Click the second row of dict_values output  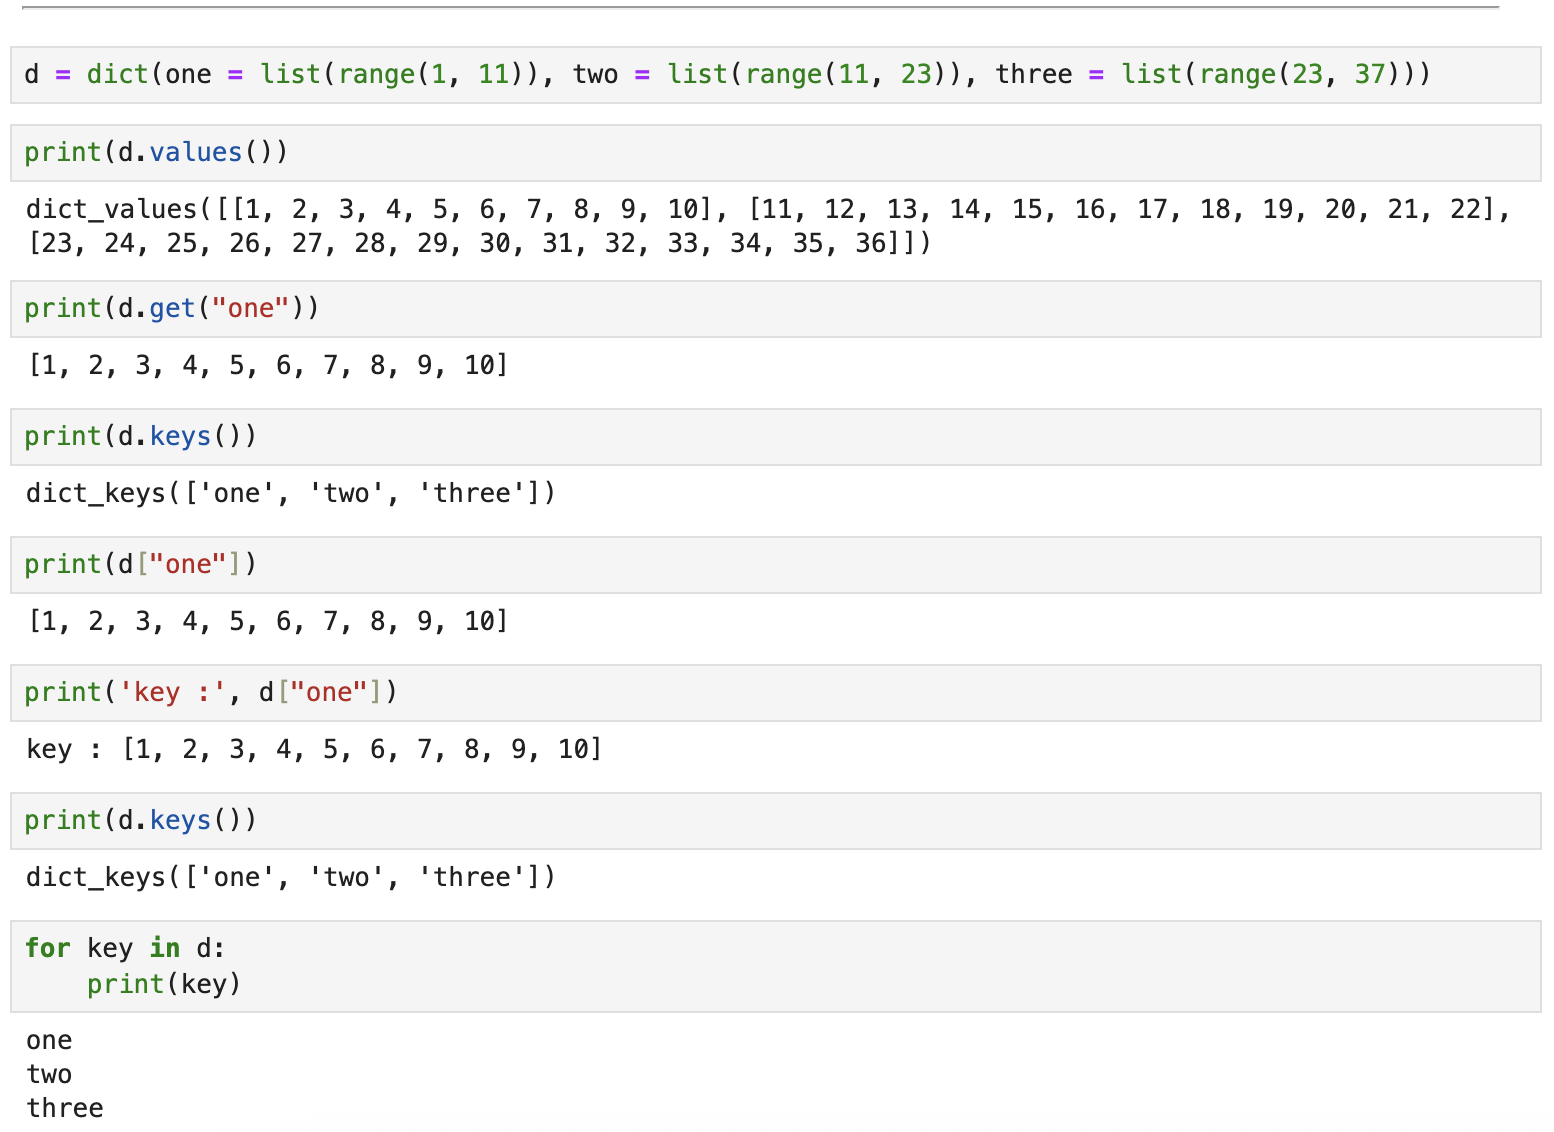click(479, 243)
